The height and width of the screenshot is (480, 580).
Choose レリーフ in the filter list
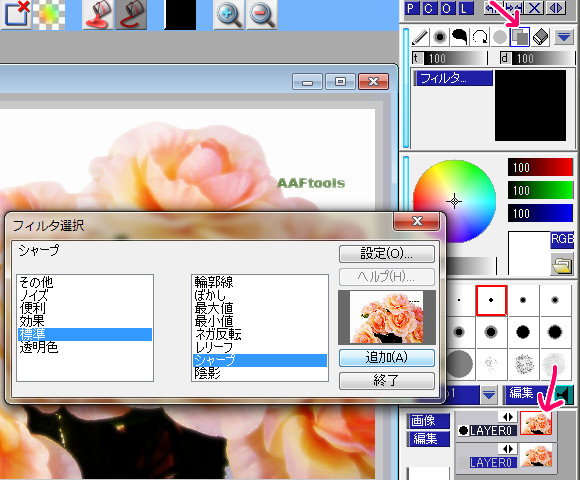pyautogui.click(x=260, y=347)
